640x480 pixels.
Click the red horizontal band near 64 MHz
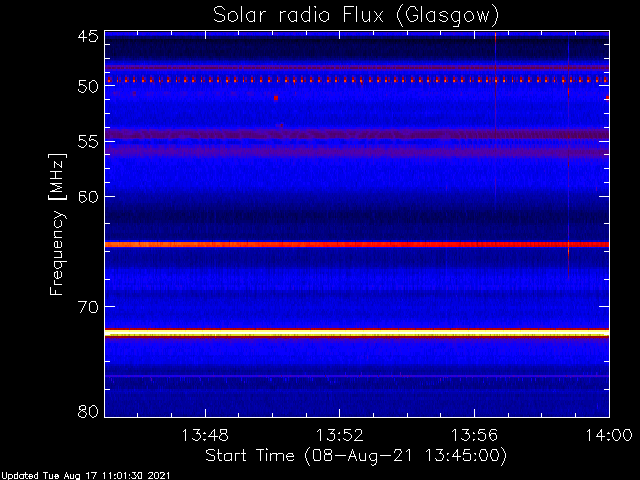[x=357, y=244]
